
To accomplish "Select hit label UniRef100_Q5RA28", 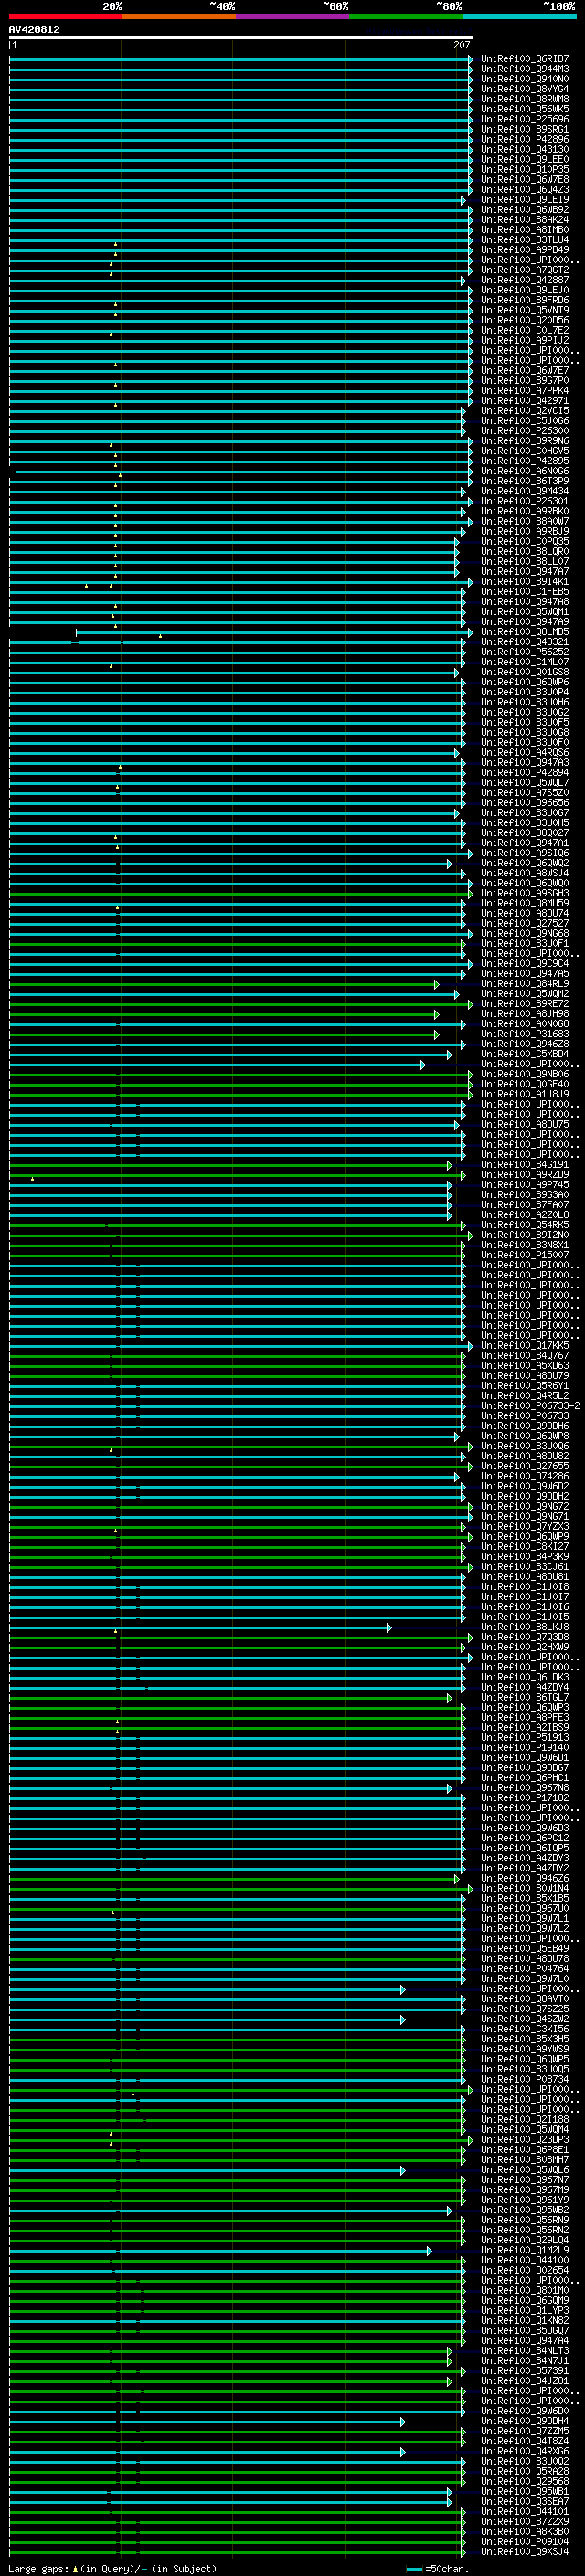I will tap(525, 2471).
